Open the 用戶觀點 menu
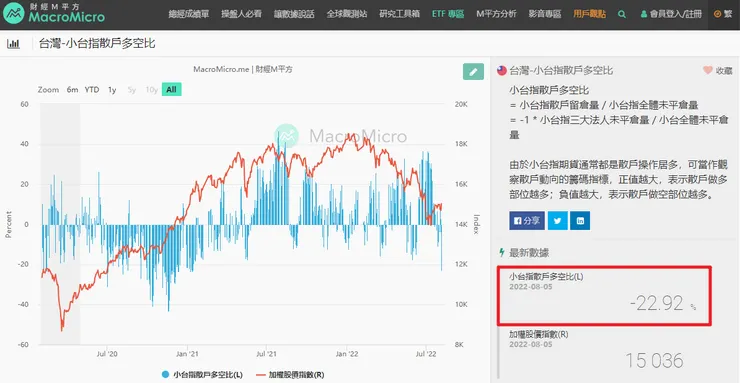The width and height of the screenshot is (740, 383). [590, 14]
